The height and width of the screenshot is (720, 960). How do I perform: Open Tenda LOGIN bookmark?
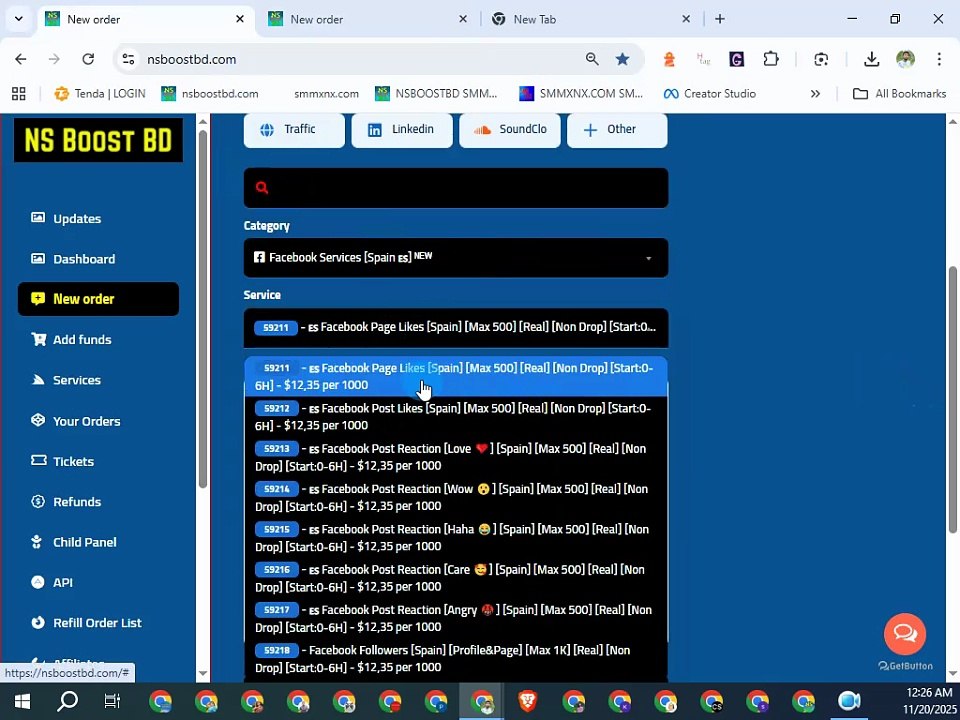(100, 94)
